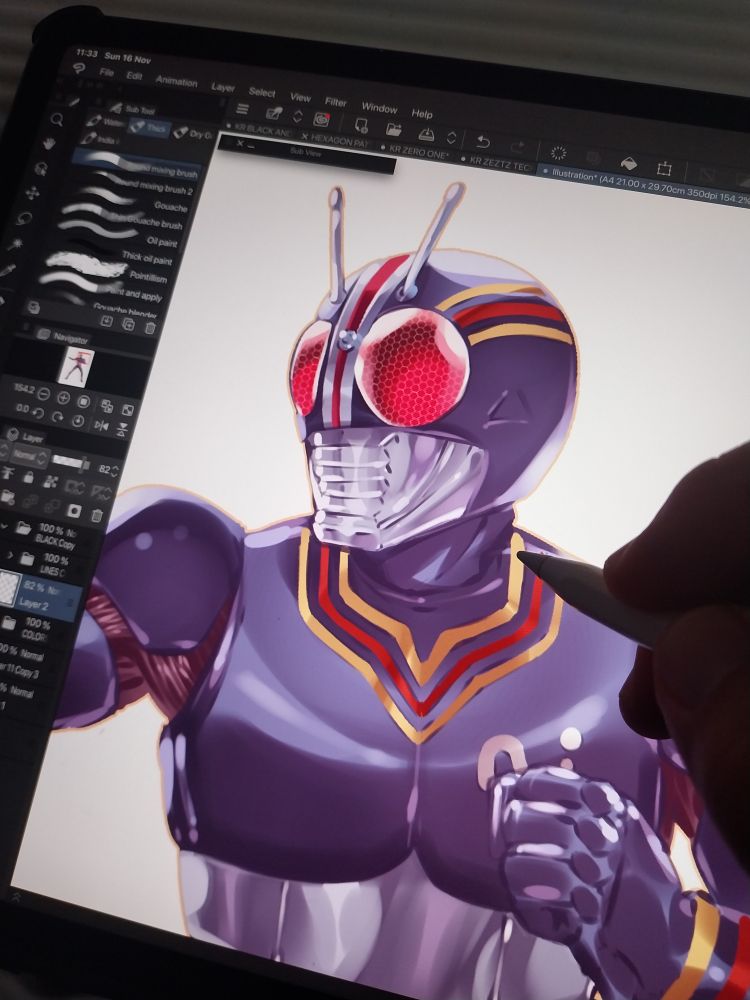Click the layer opacity slider
Viewport: 750px width, 1000px height.
(x=71, y=462)
